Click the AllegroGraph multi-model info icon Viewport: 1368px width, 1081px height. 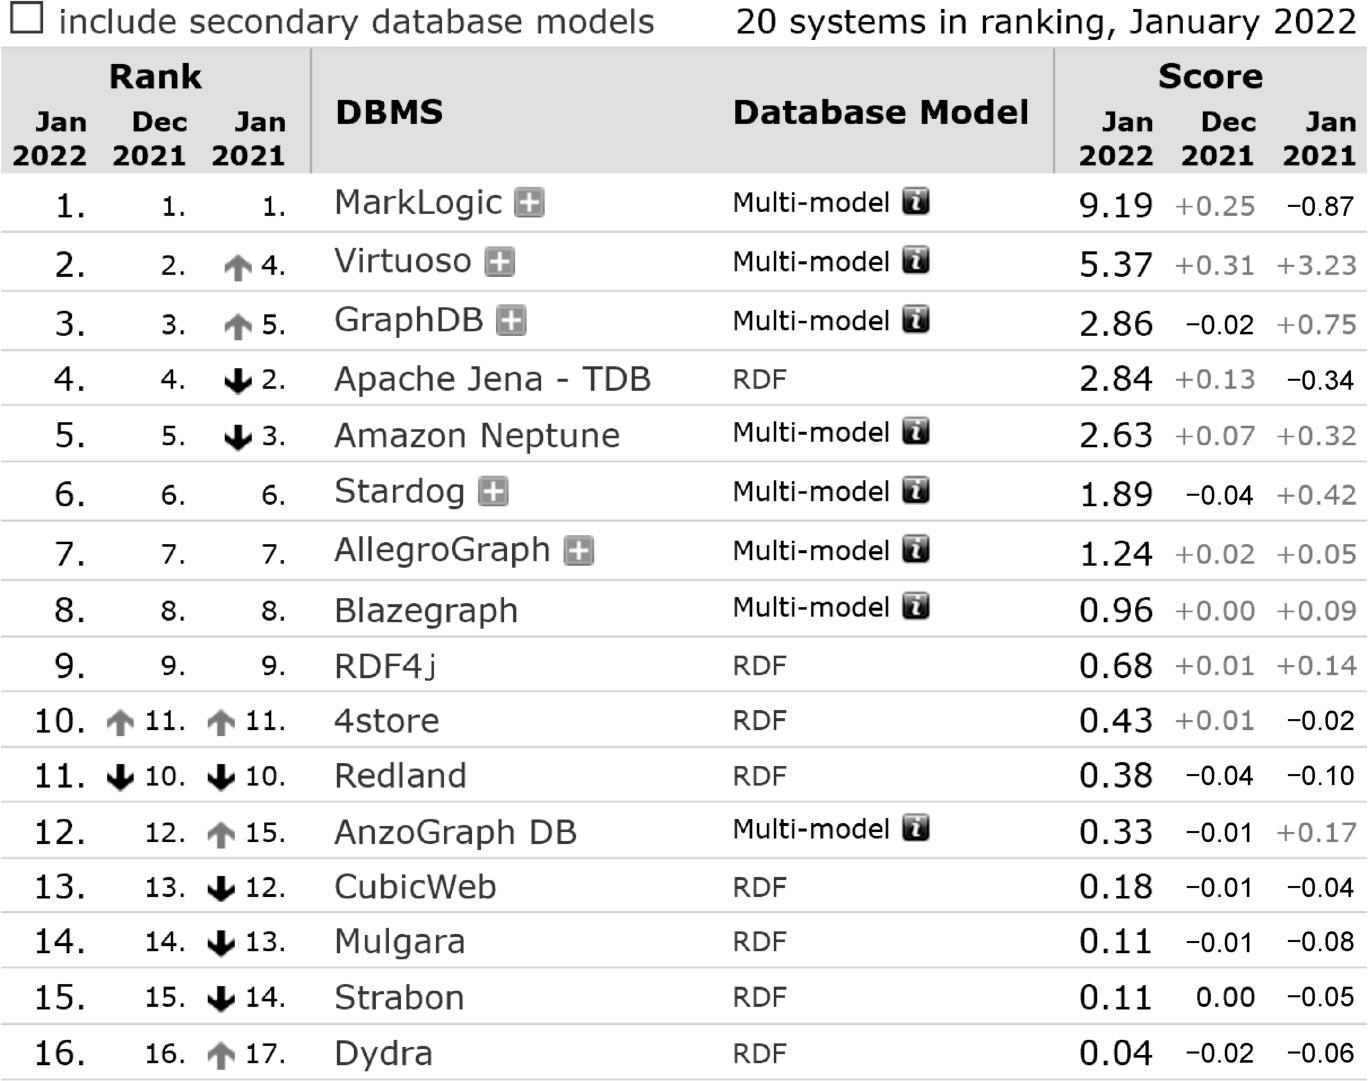click(x=915, y=550)
